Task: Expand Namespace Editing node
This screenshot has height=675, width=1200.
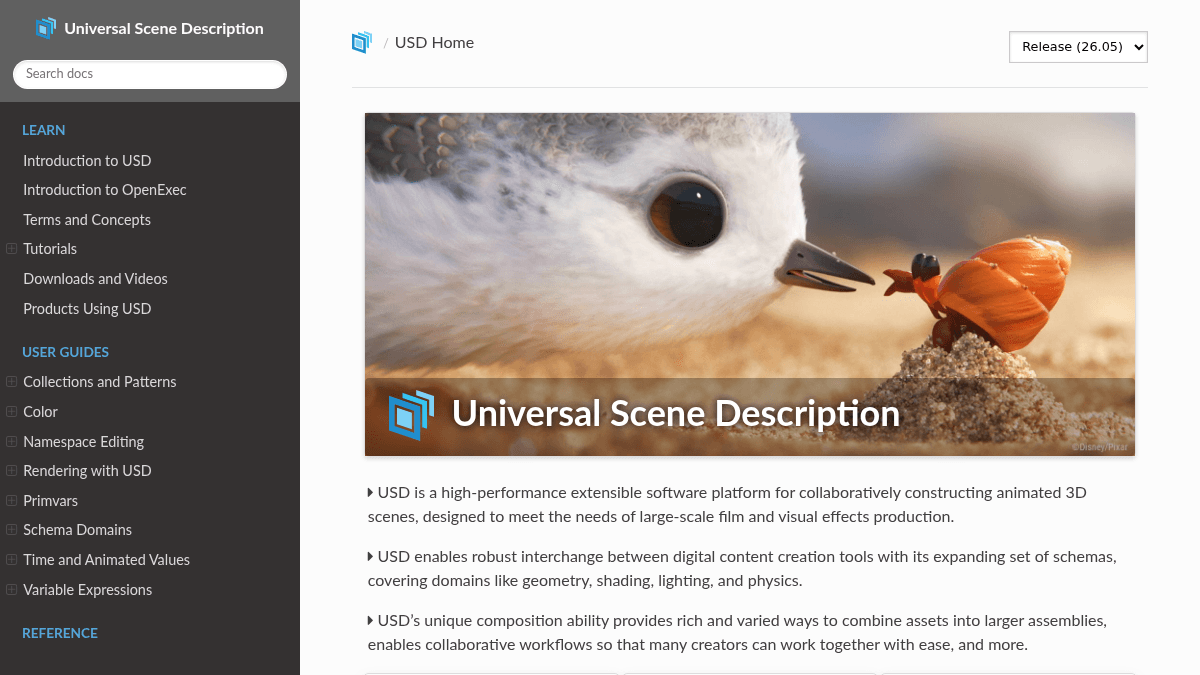Action: pyautogui.click(x=12, y=442)
